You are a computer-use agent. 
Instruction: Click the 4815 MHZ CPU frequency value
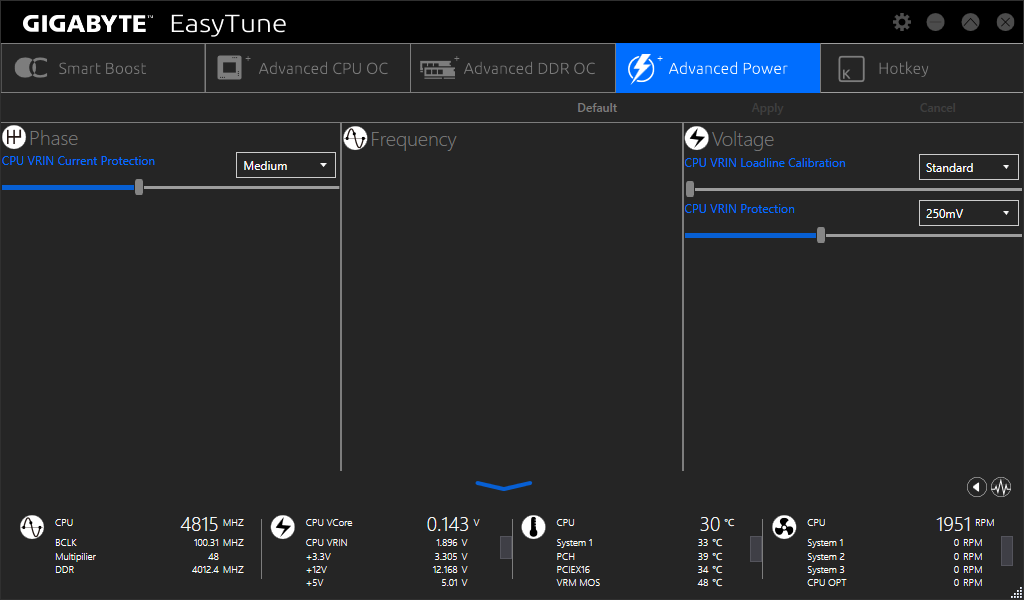212,524
